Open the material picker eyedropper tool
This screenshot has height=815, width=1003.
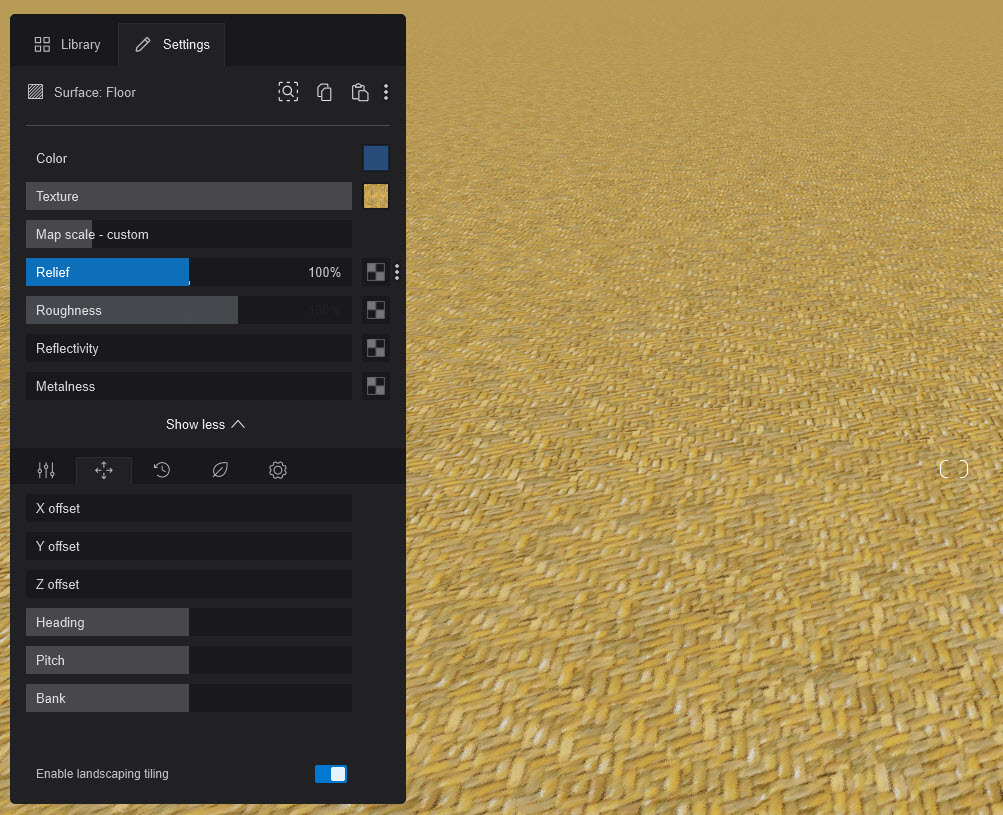click(x=288, y=91)
